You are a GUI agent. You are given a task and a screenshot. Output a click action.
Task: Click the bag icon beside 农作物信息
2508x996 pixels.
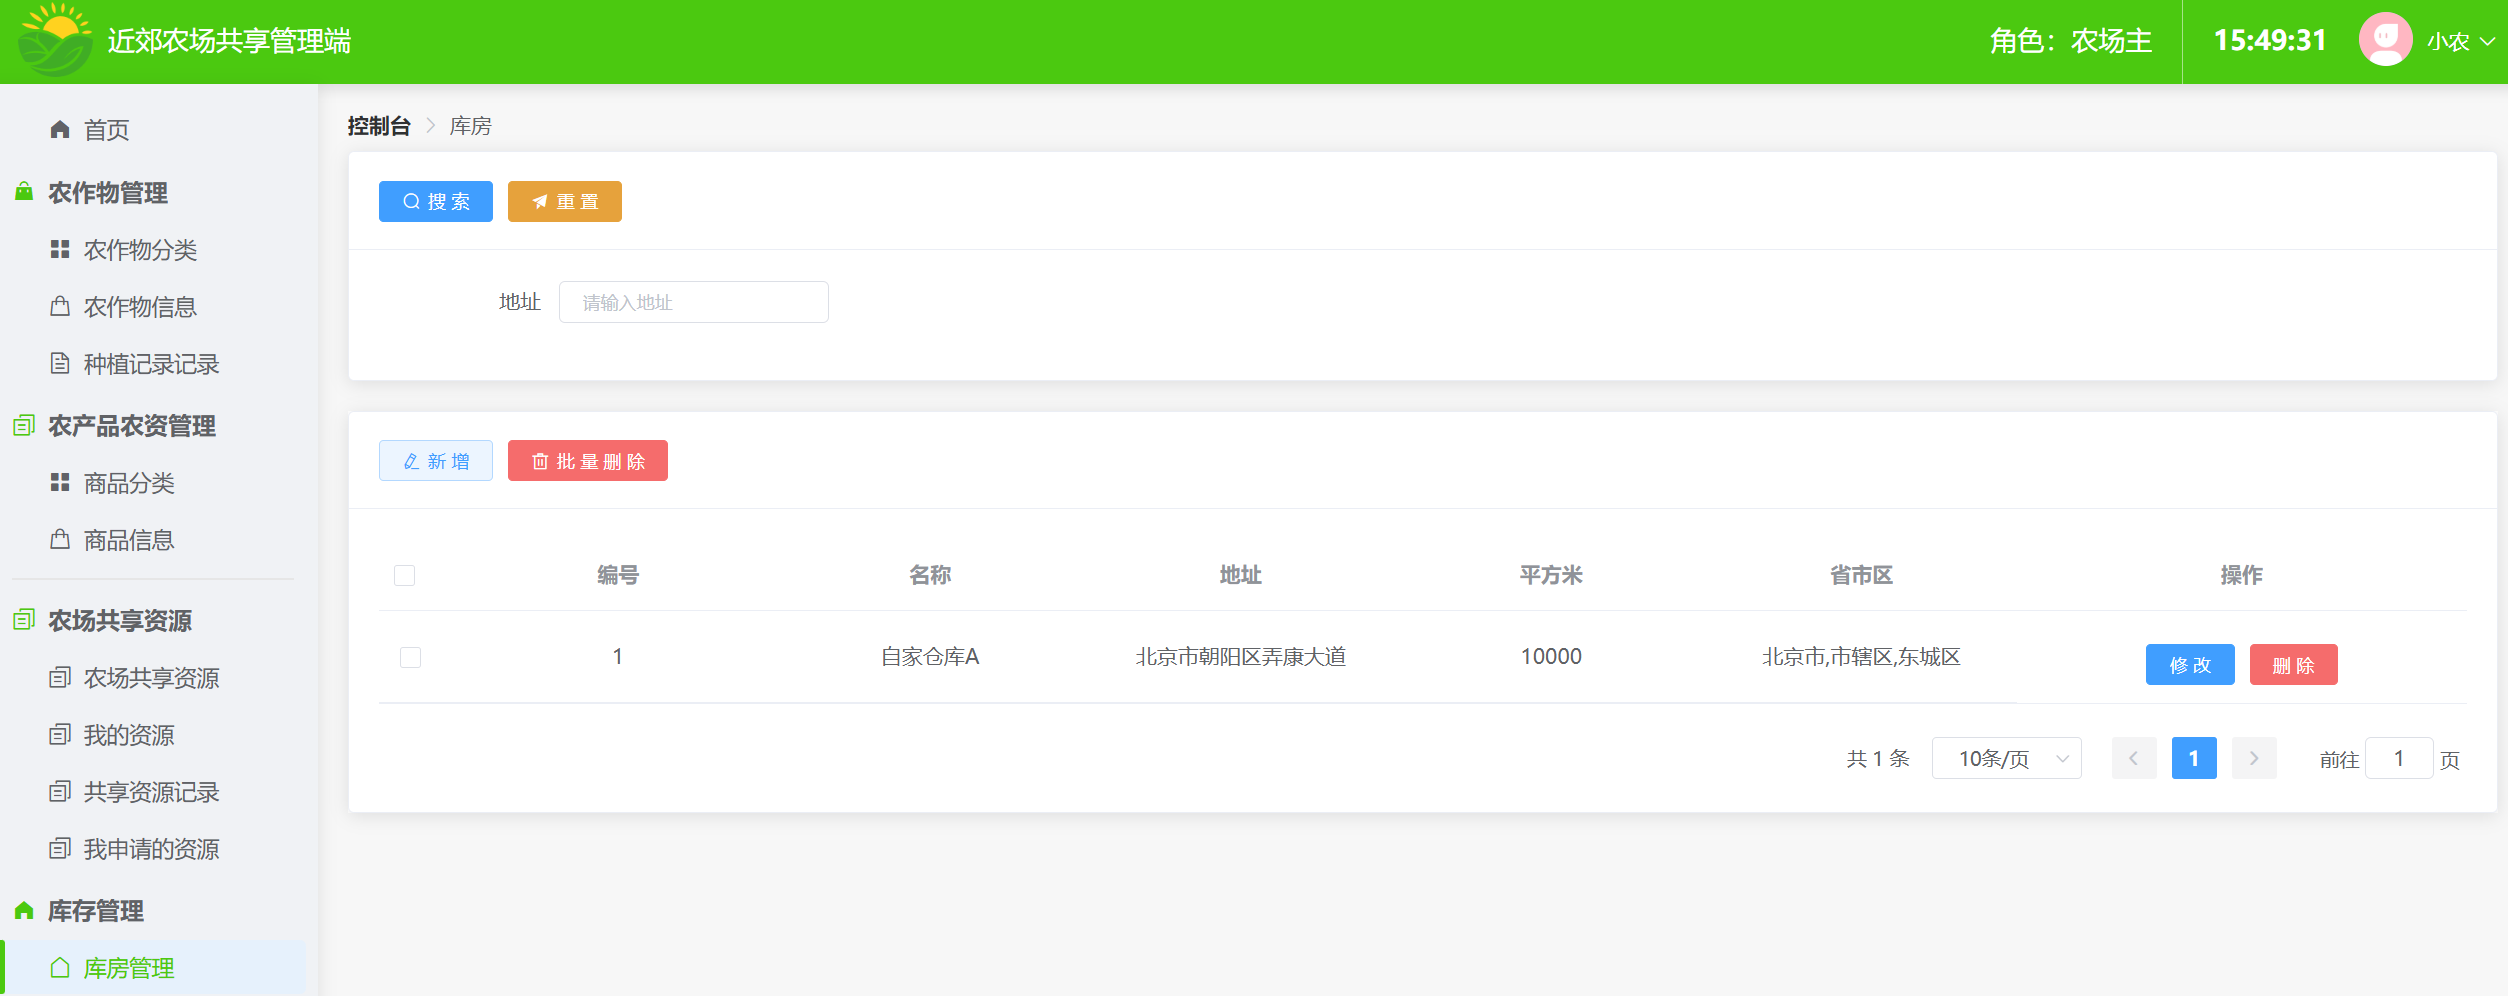[60, 306]
